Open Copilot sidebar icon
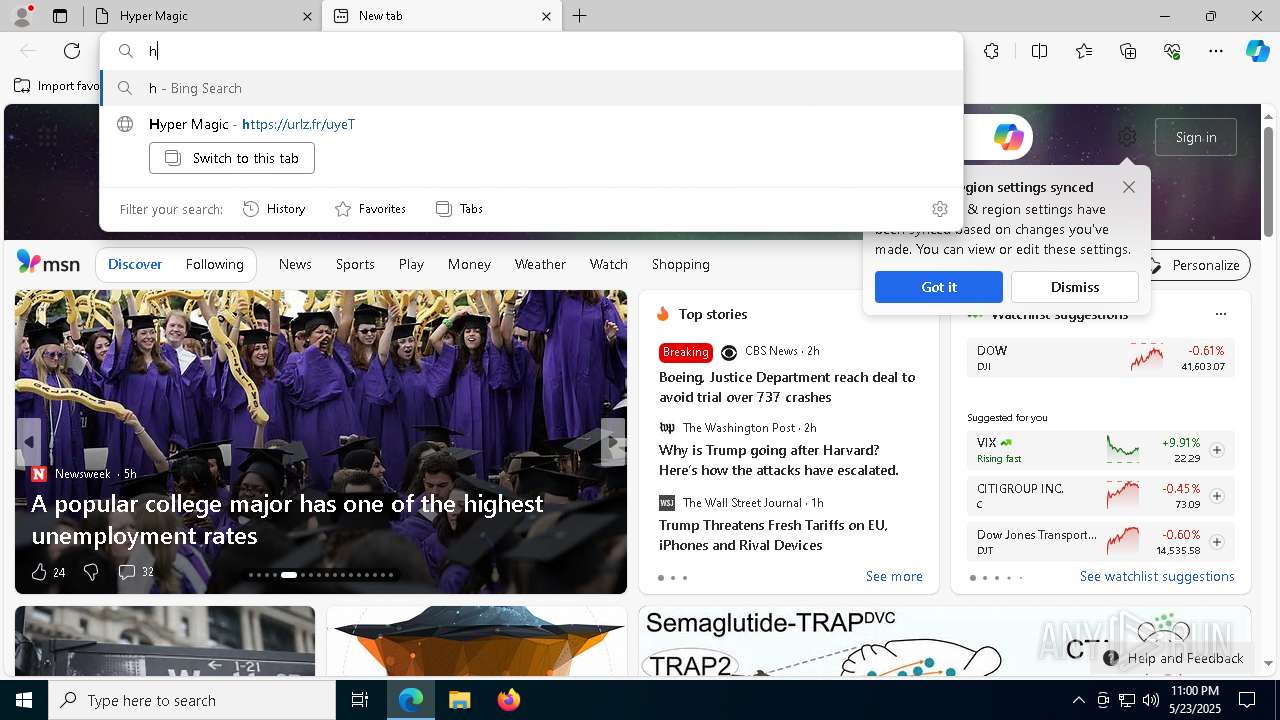The height and width of the screenshot is (720, 1280). 1257,51
